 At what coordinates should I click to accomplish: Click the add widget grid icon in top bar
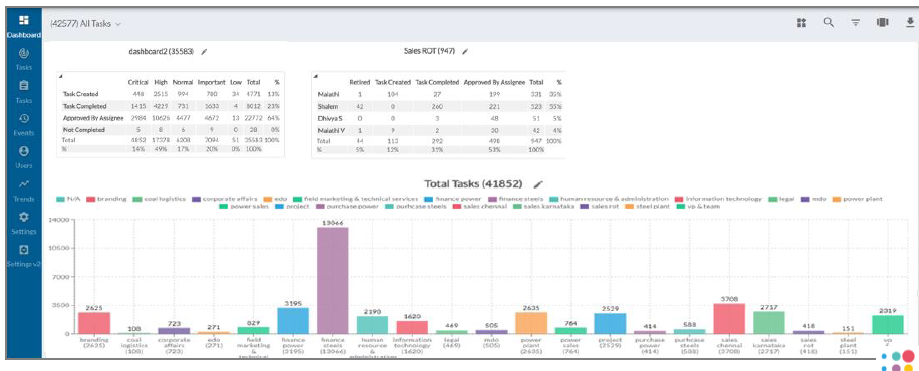tap(802, 22)
